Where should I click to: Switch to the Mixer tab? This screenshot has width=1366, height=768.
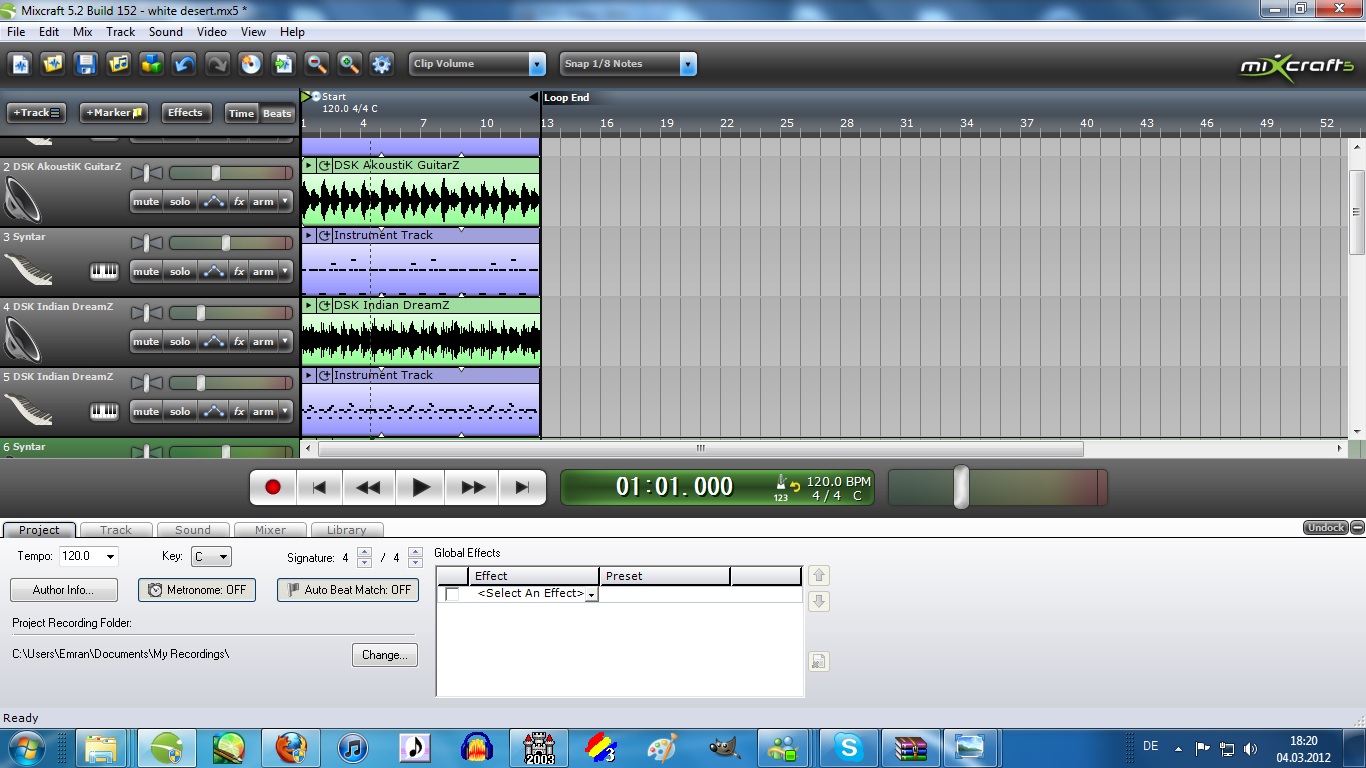click(270, 530)
